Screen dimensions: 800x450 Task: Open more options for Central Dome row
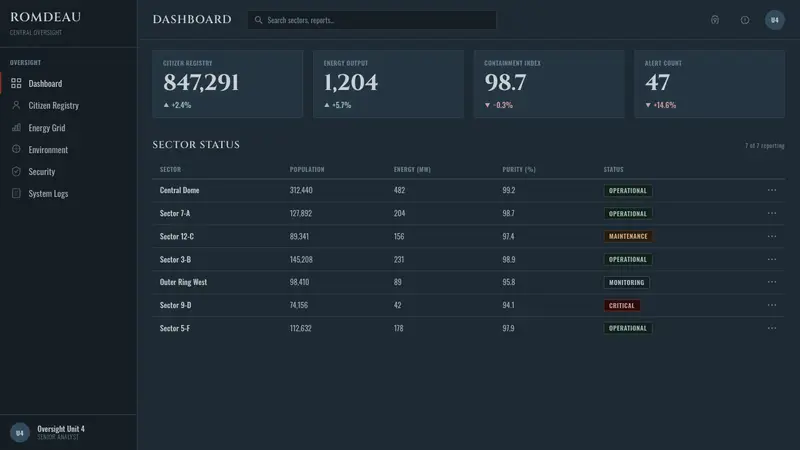772,190
